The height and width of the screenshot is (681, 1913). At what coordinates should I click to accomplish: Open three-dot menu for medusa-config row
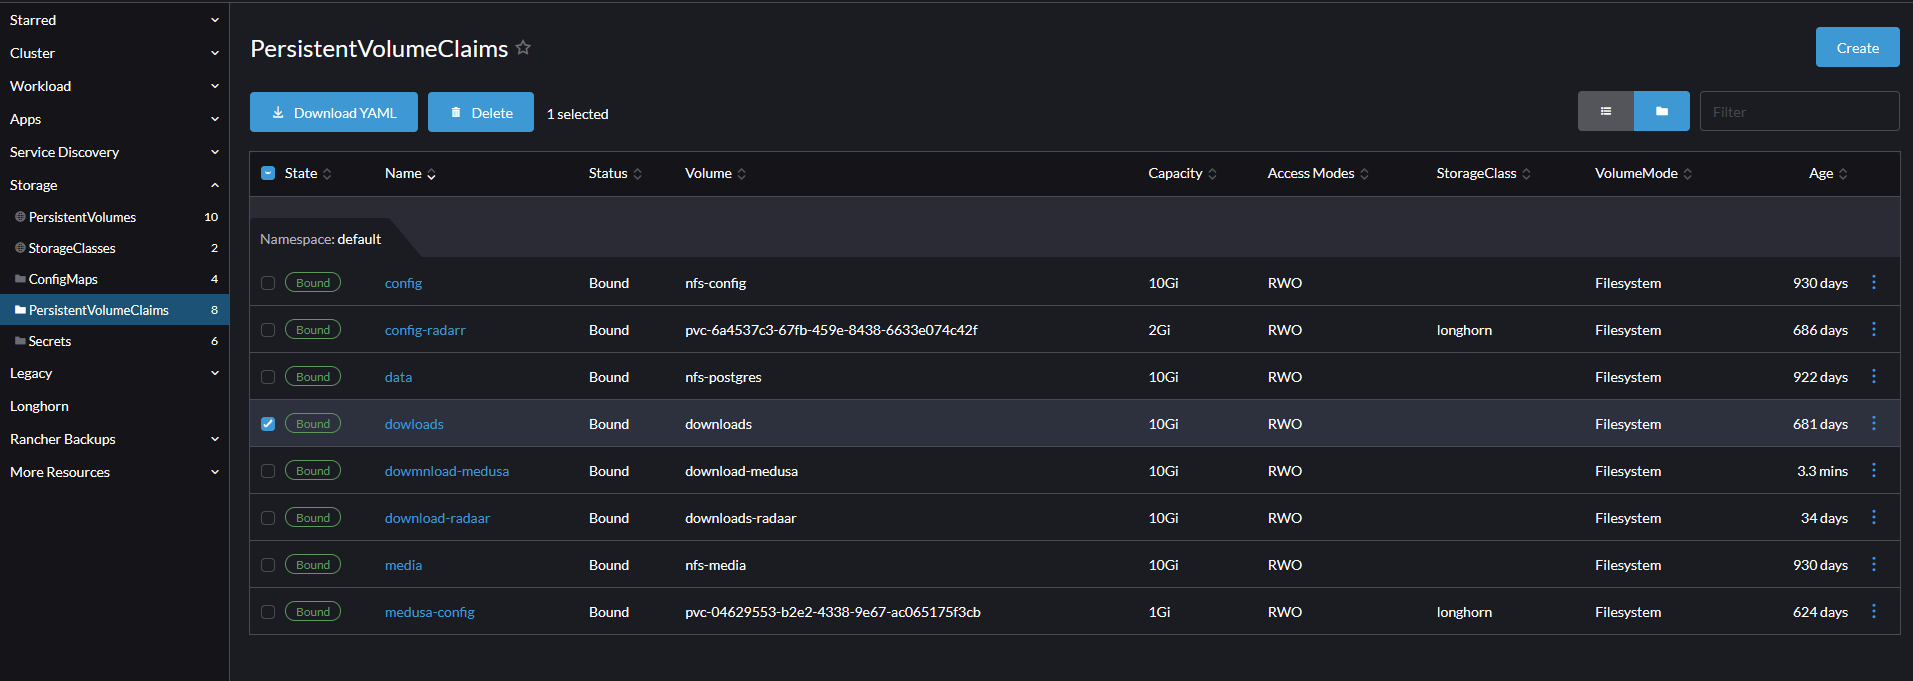1873,612
